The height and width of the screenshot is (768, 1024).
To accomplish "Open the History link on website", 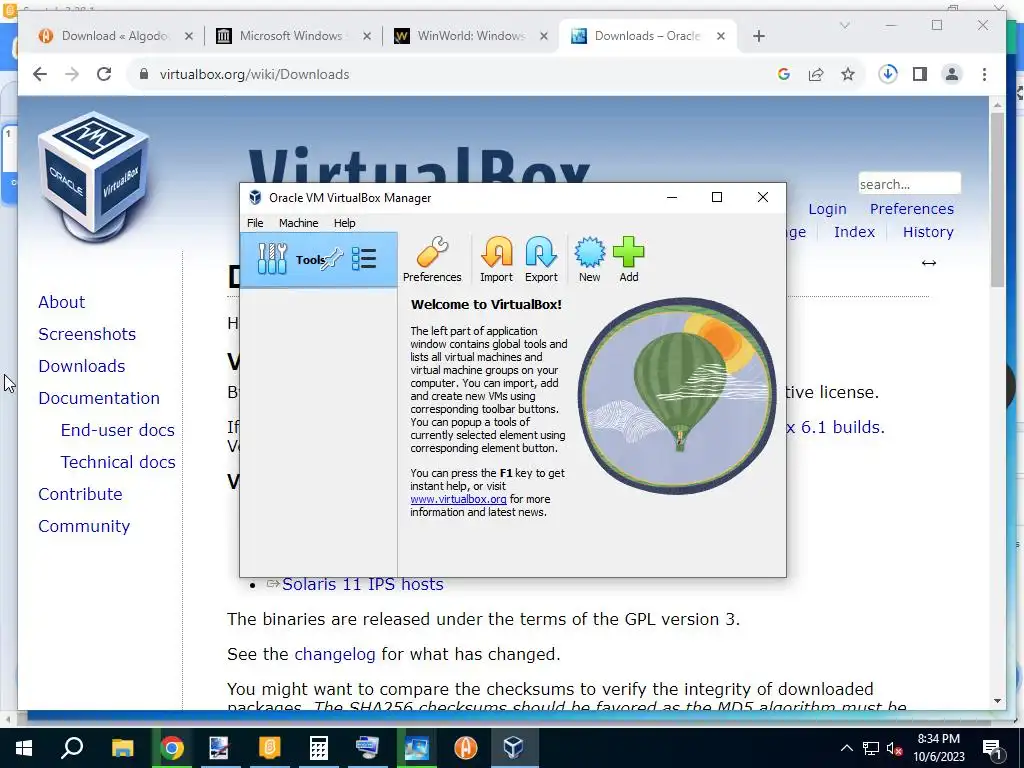I will click(928, 232).
